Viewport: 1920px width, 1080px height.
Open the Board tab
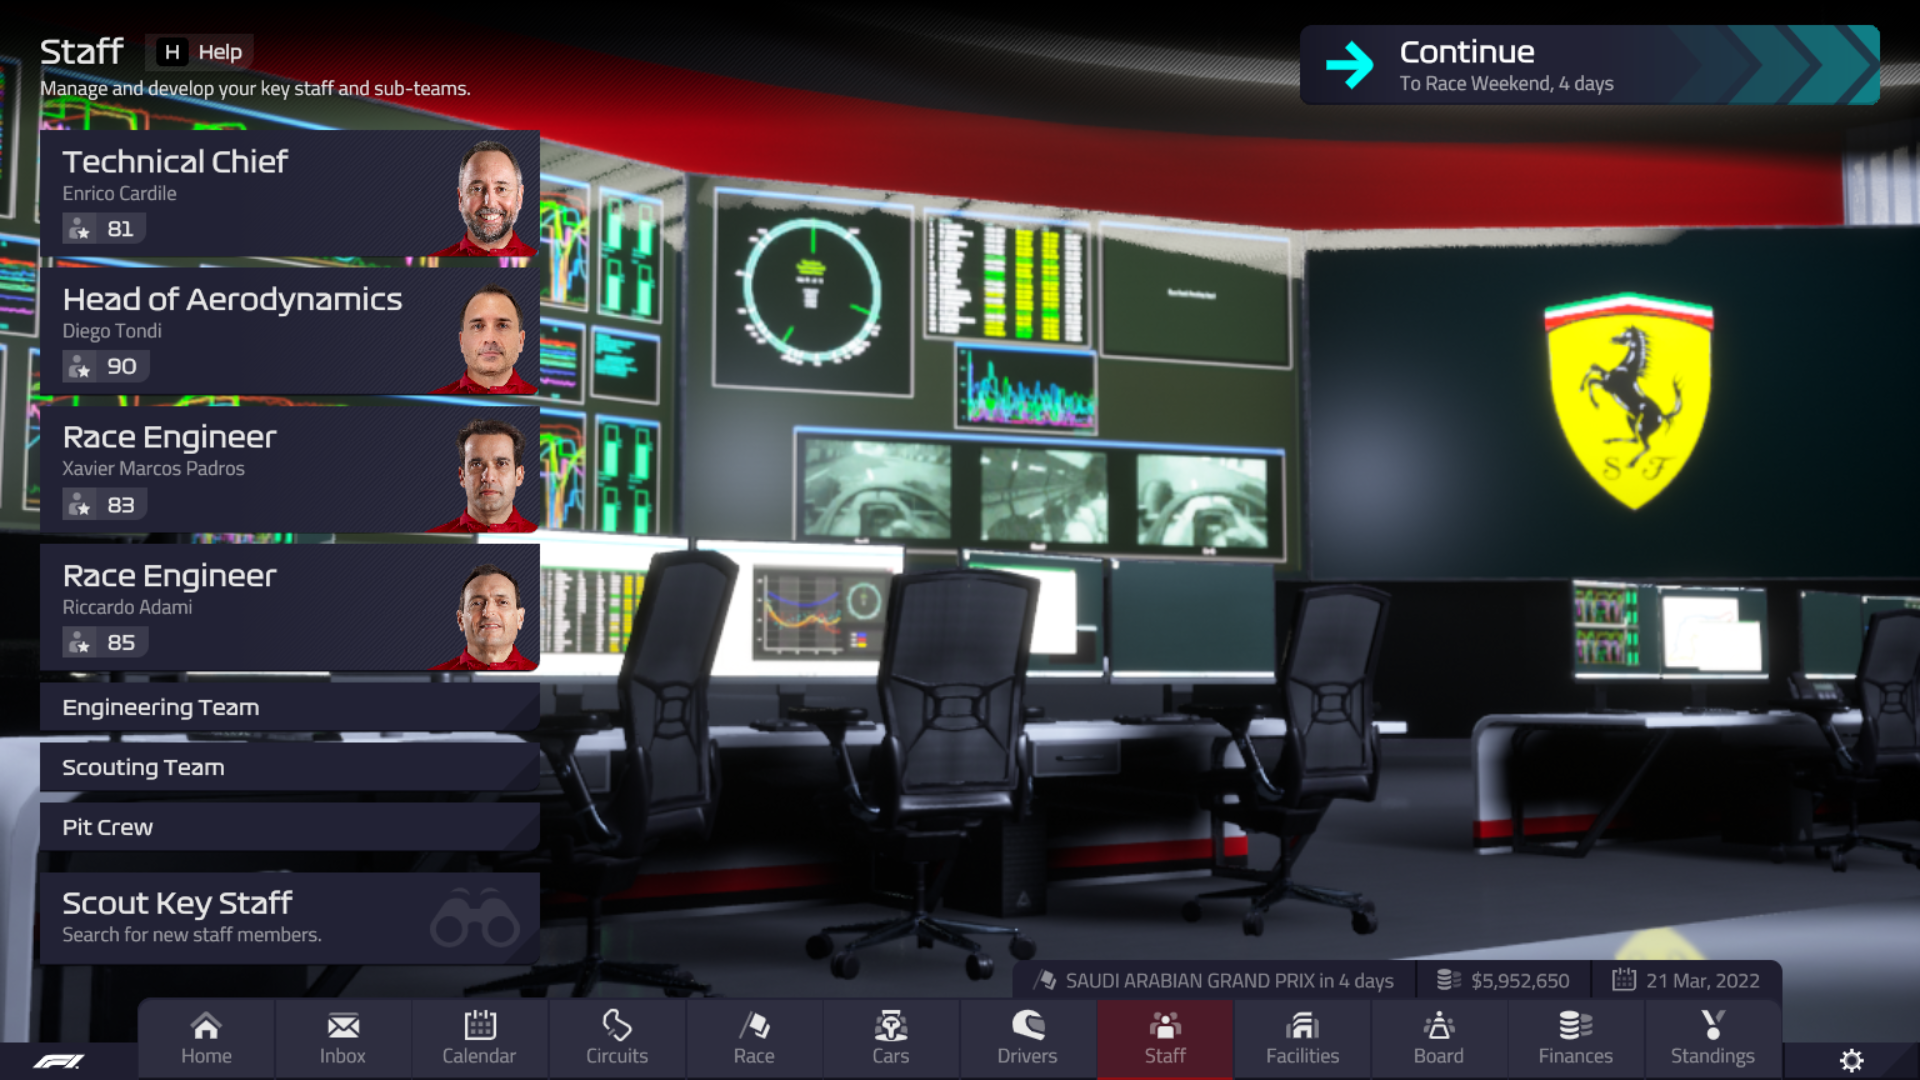(1438, 1038)
